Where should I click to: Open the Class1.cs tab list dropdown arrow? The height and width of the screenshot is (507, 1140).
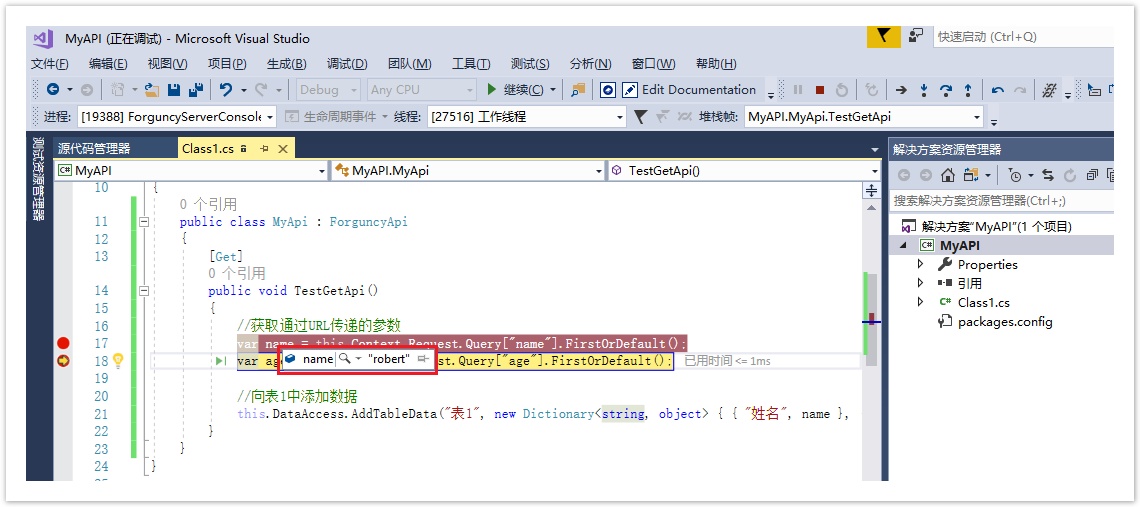(874, 150)
